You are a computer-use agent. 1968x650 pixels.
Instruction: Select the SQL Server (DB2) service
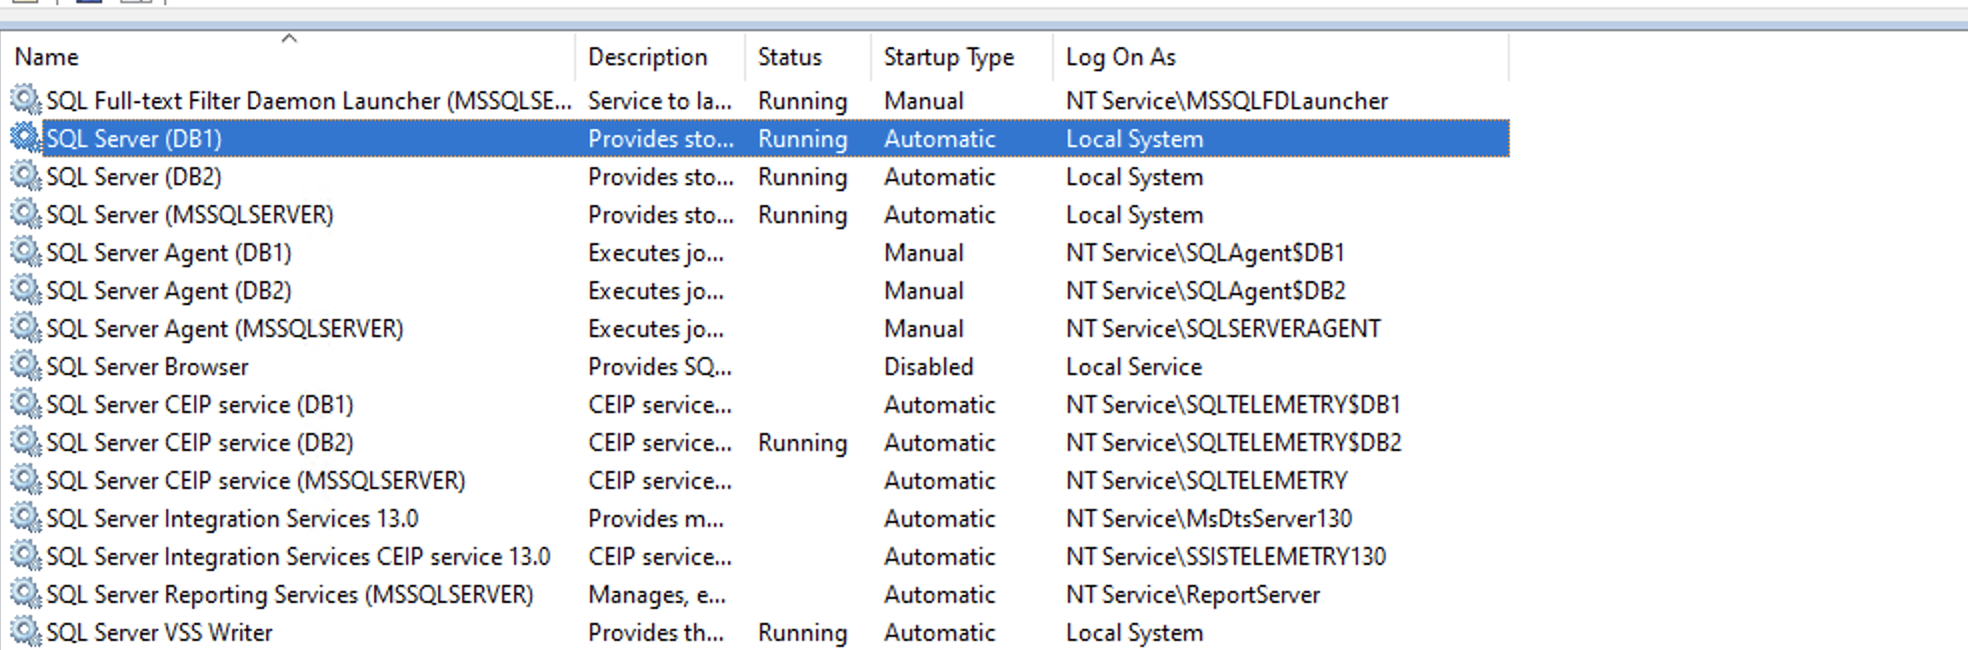click(x=134, y=177)
